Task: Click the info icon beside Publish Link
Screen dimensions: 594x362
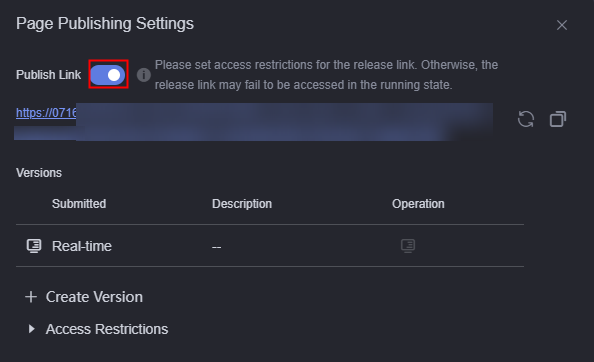Action: coord(144,75)
